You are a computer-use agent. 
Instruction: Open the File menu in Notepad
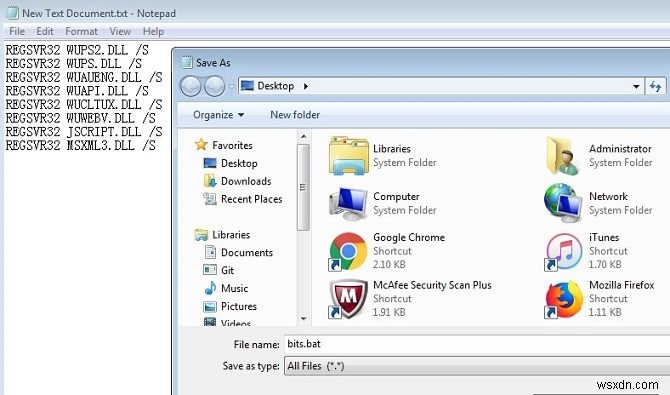click(17, 32)
